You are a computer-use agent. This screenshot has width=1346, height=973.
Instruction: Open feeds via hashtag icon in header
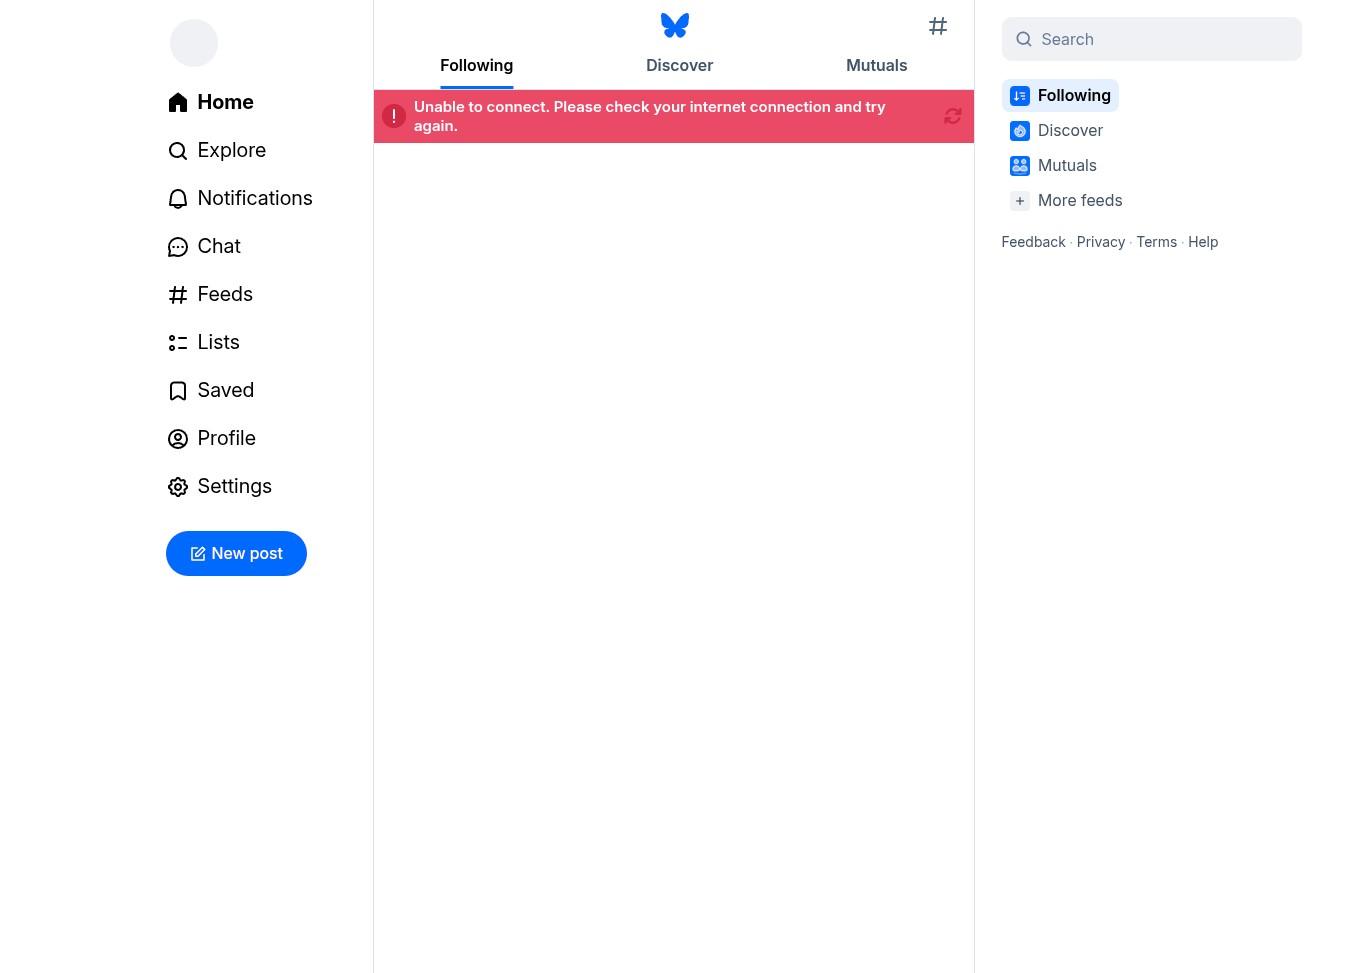tap(937, 27)
